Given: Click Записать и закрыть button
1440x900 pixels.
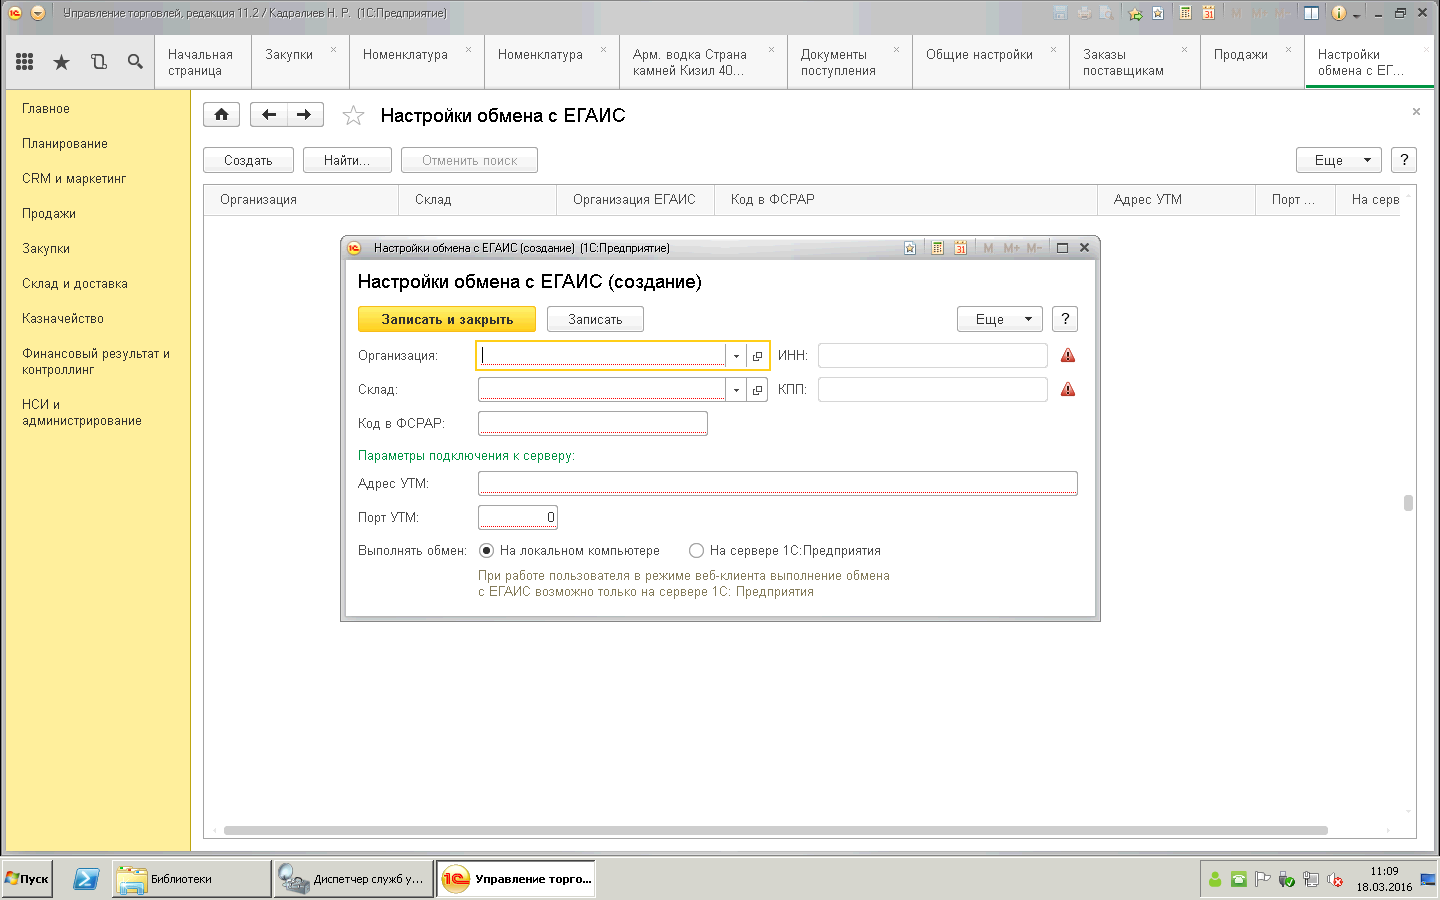Looking at the screenshot, I should [447, 319].
